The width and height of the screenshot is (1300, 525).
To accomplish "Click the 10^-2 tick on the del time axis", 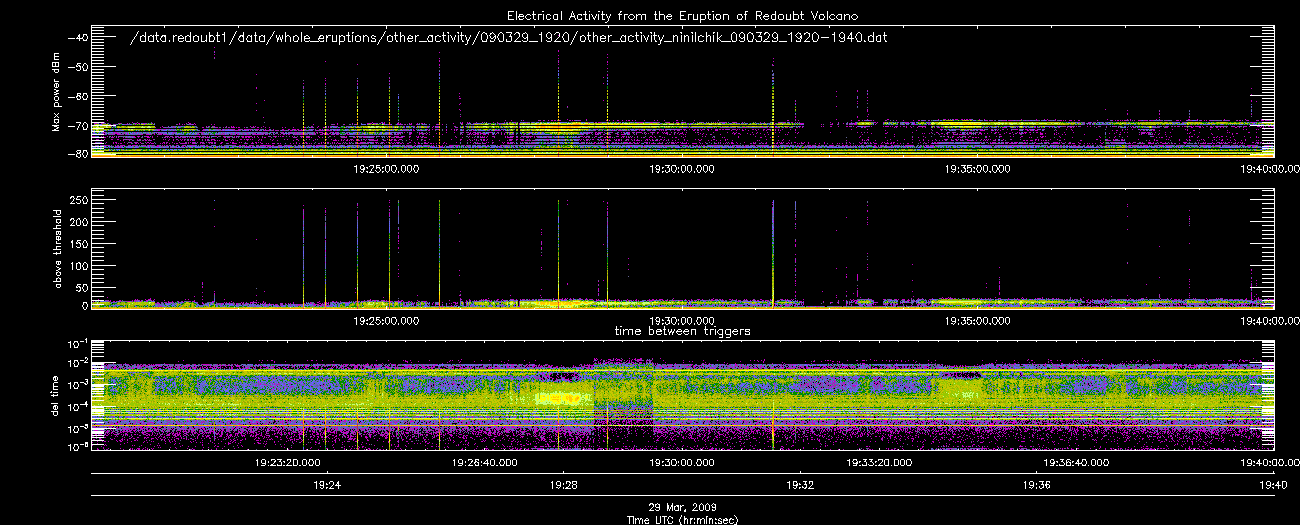I will tap(77, 363).
